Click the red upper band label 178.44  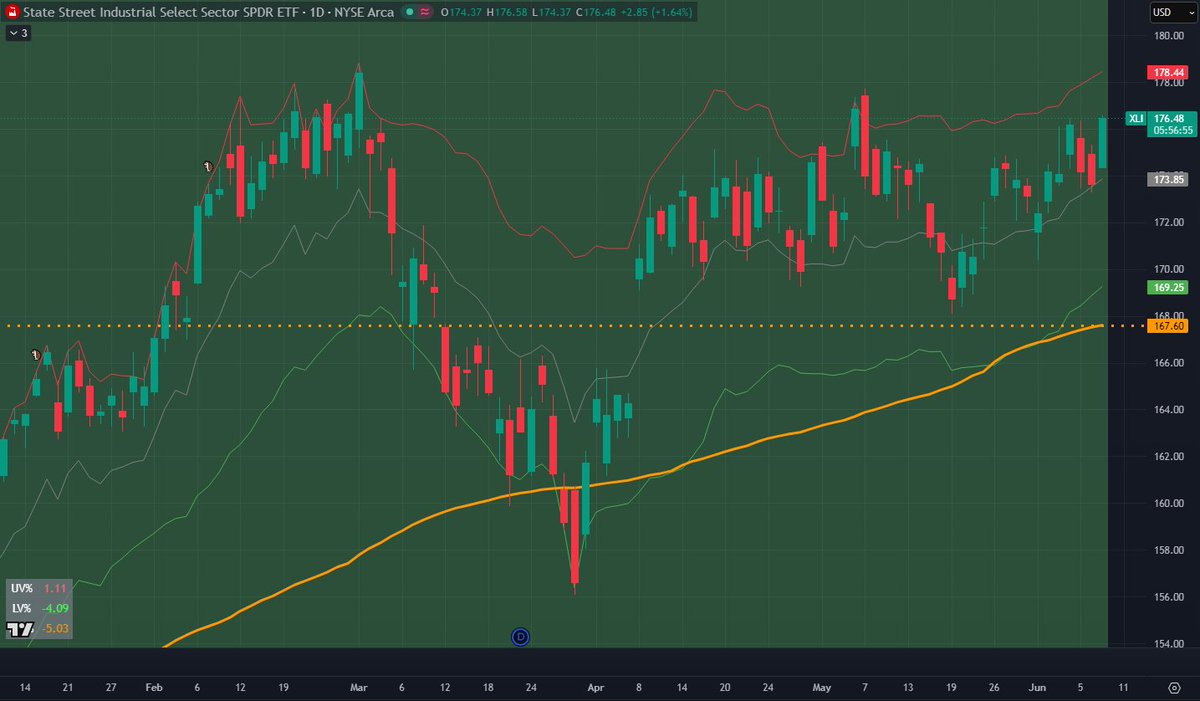pyautogui.click(x=1168, y=73)
